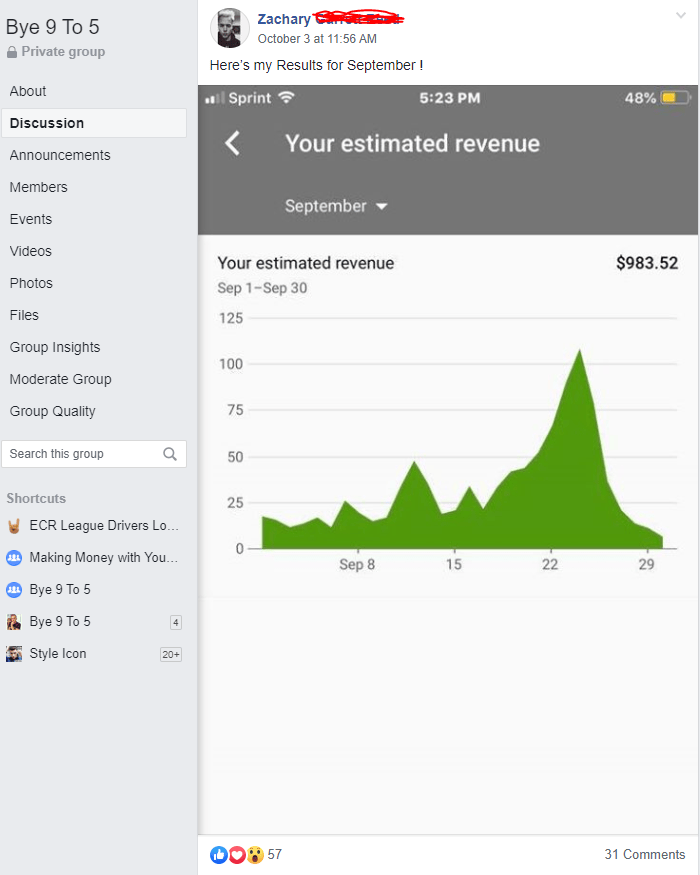Expand post options chevron at top right
This screenshot has width=700, height=875.
tap(682, 15)
